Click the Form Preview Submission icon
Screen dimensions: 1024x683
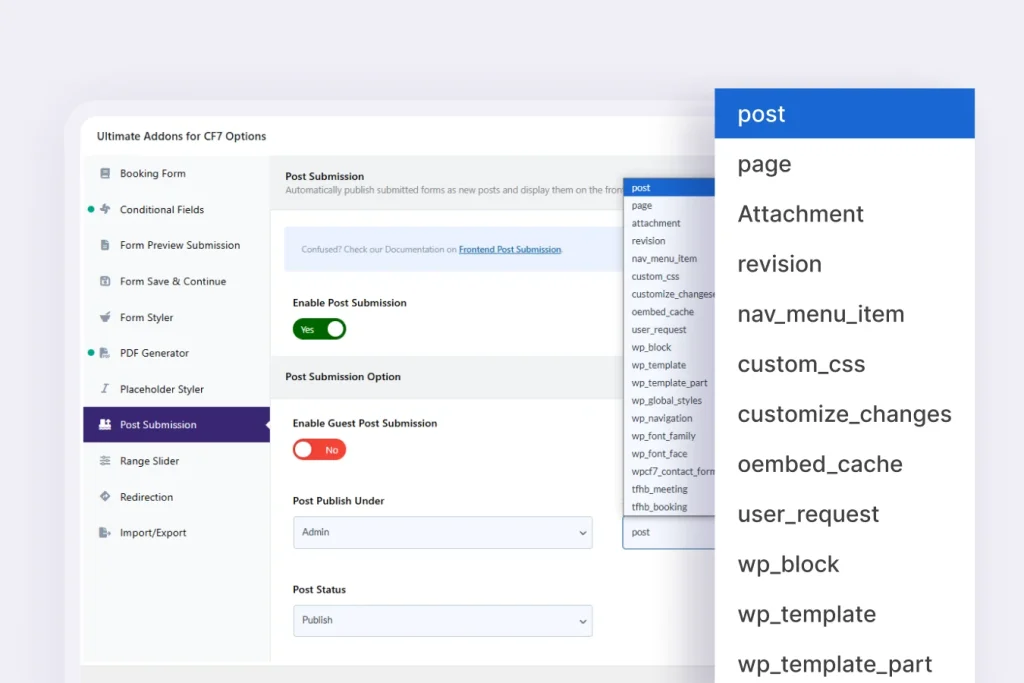pyautogui.click(x=104, y=245)
